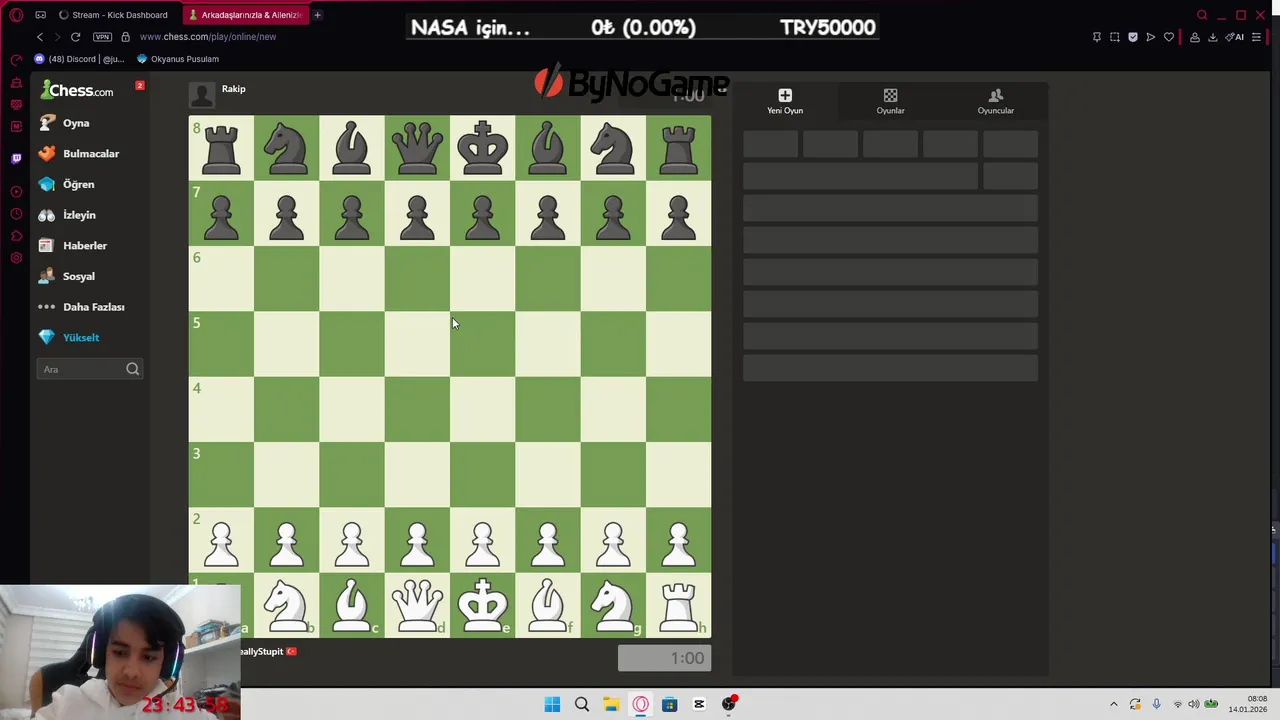Expand the hidden system tray icons
The height and width of the screenshot is (720, 1280).
[1114, 705]
